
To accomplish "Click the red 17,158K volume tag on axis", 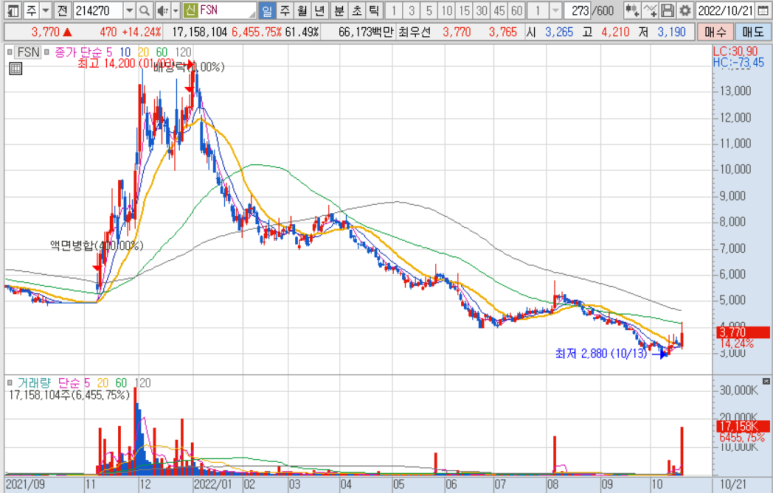I will pyautogui.click(x=743, y=426).
